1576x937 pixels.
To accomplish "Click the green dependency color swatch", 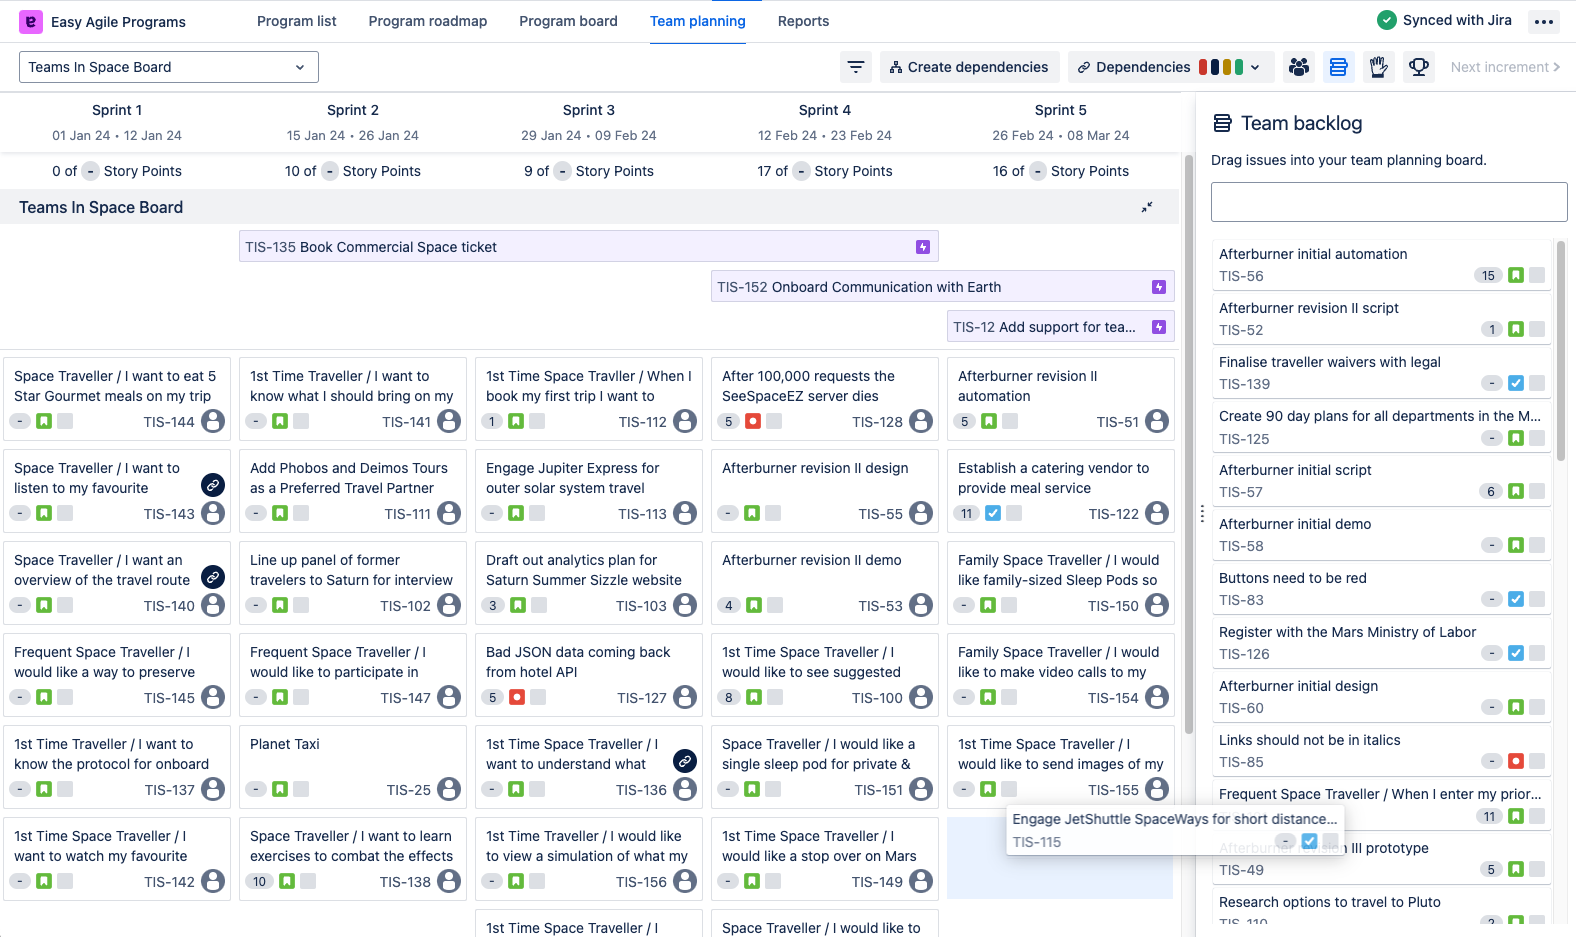I will (x=1239, y=67).
